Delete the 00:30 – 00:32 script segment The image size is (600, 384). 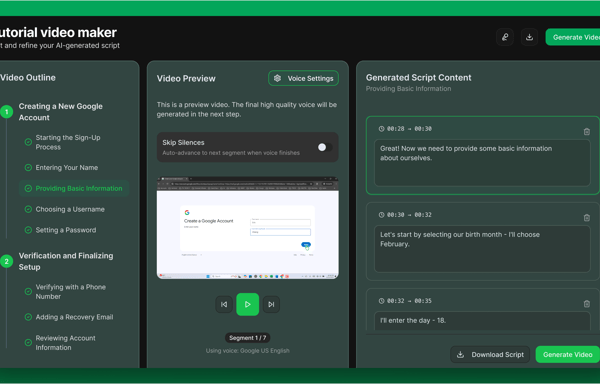point(587,218)
